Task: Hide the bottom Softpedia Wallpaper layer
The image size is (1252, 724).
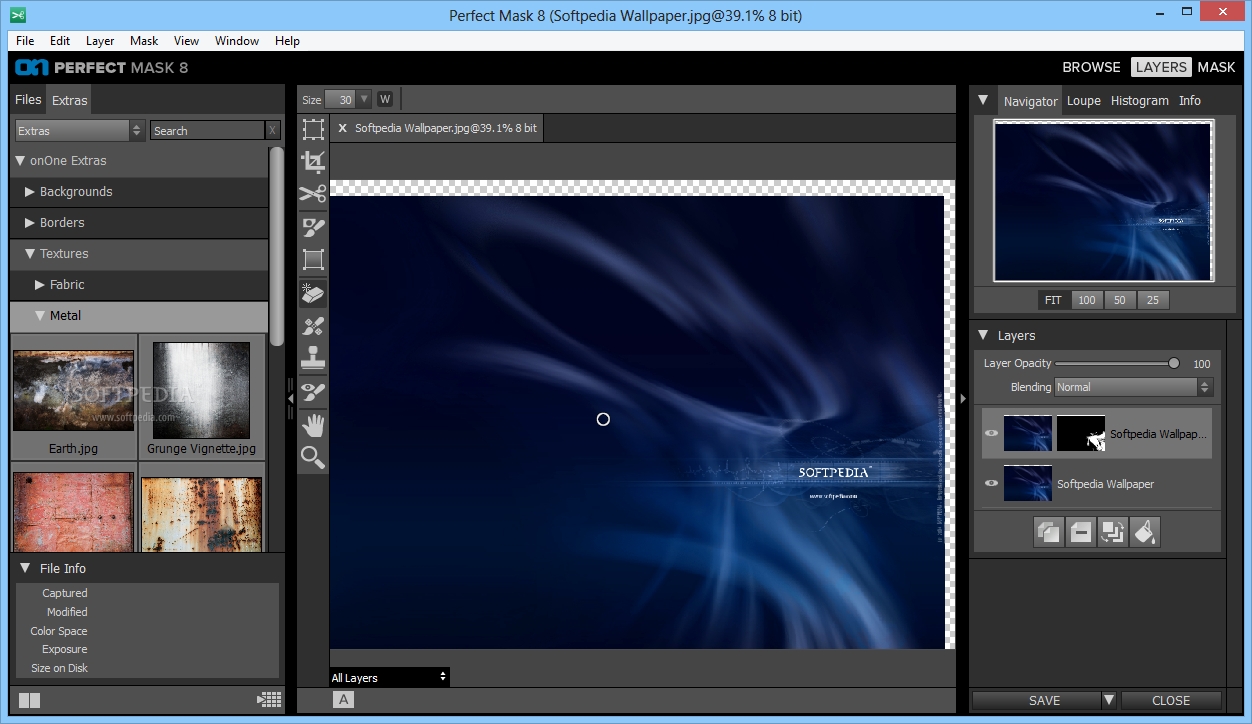Action: 991,483
